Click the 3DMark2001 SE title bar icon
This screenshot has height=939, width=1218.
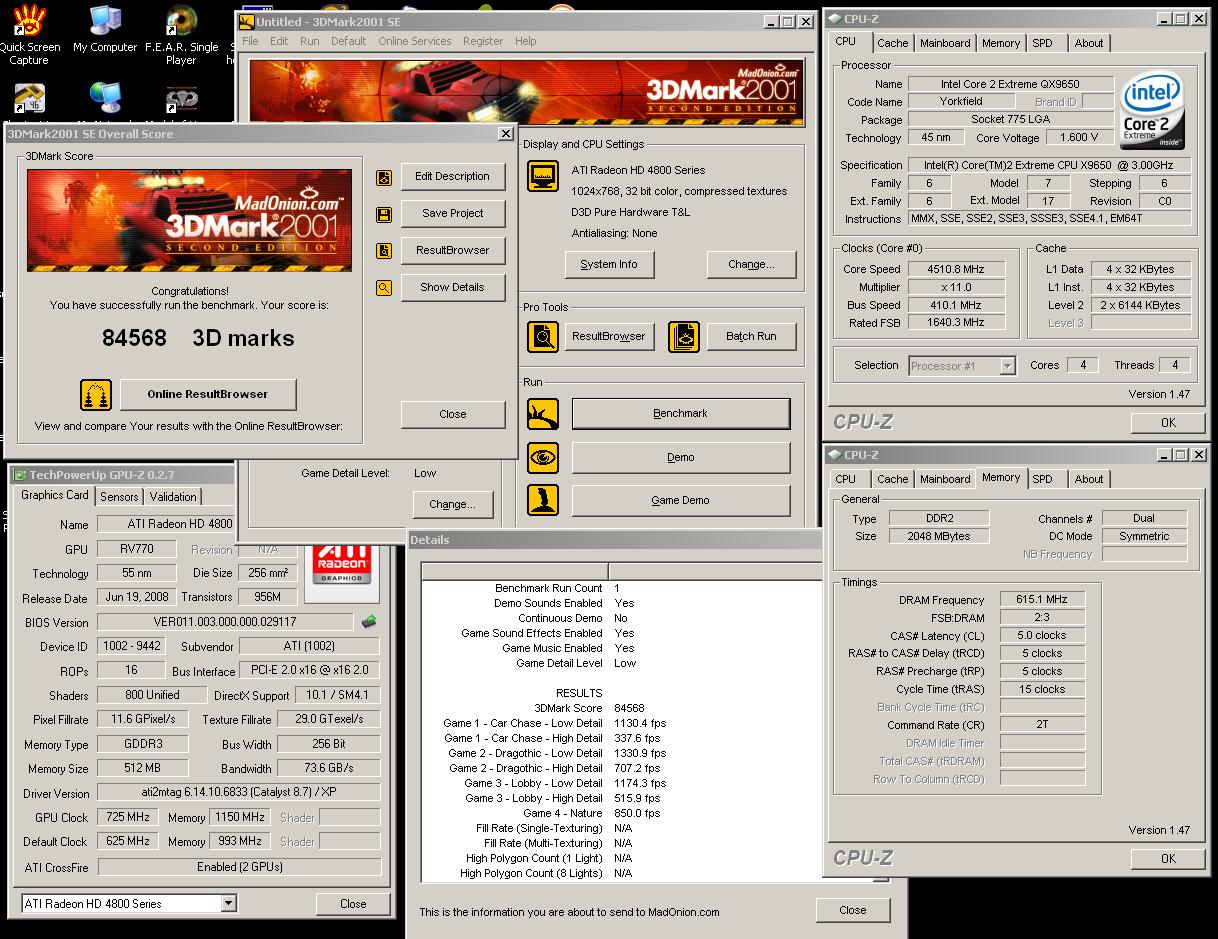click(245, 22)
